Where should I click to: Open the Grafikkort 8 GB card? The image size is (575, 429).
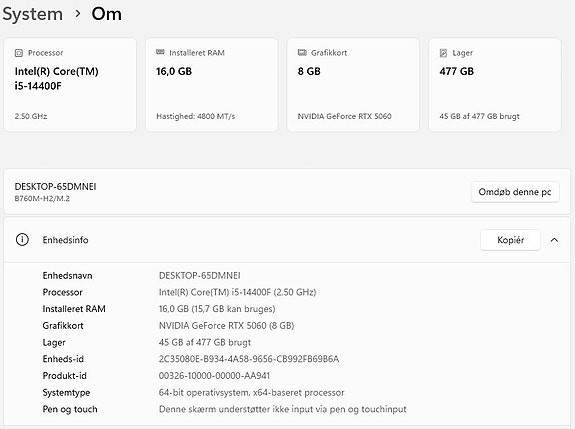[x=353, y=85]
